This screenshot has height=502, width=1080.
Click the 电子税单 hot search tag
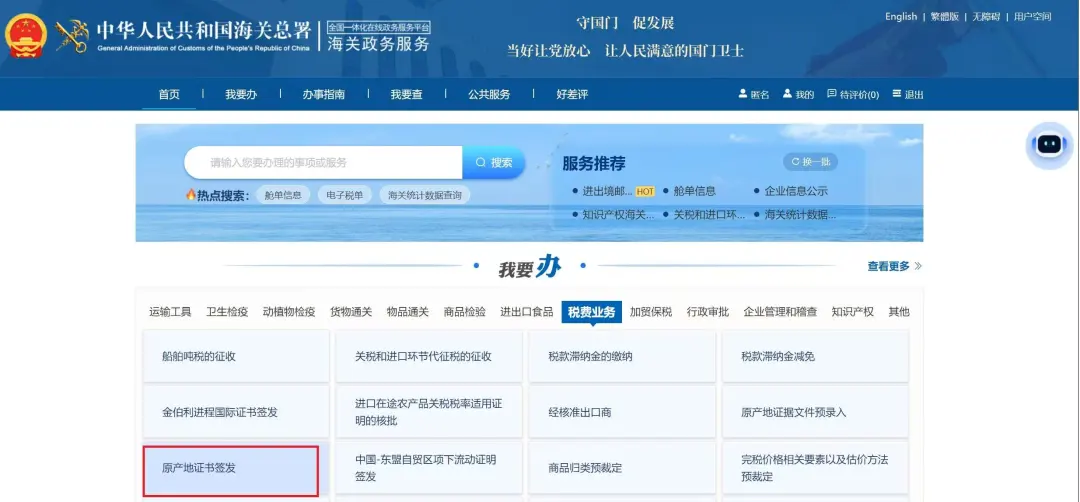(345, 195)
